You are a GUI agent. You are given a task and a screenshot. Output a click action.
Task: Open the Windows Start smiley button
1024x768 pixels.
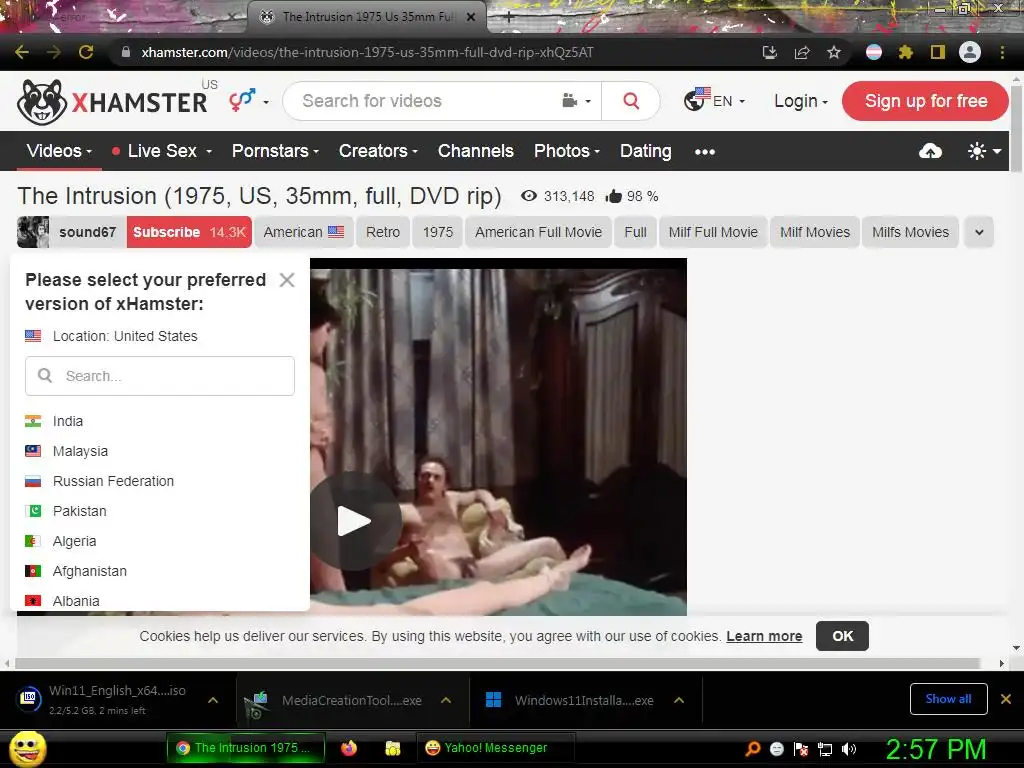tap(28, 748)
